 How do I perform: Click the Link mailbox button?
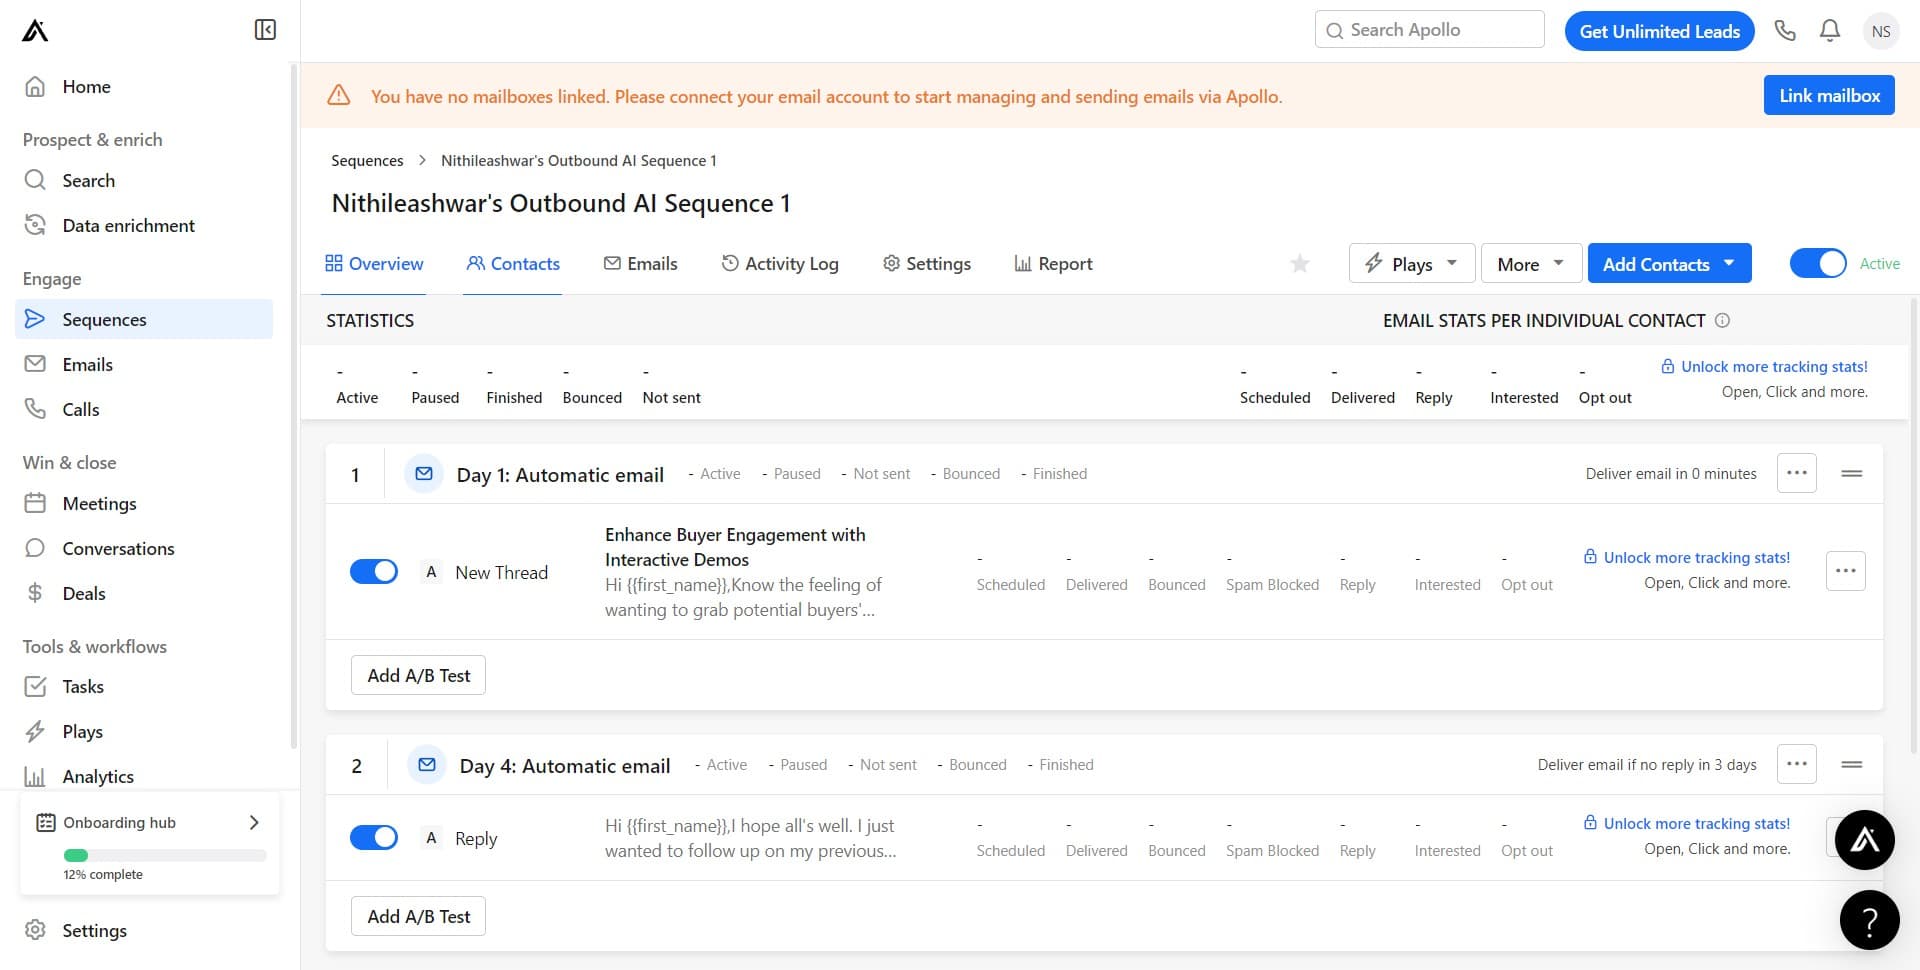click(1828, 96)
